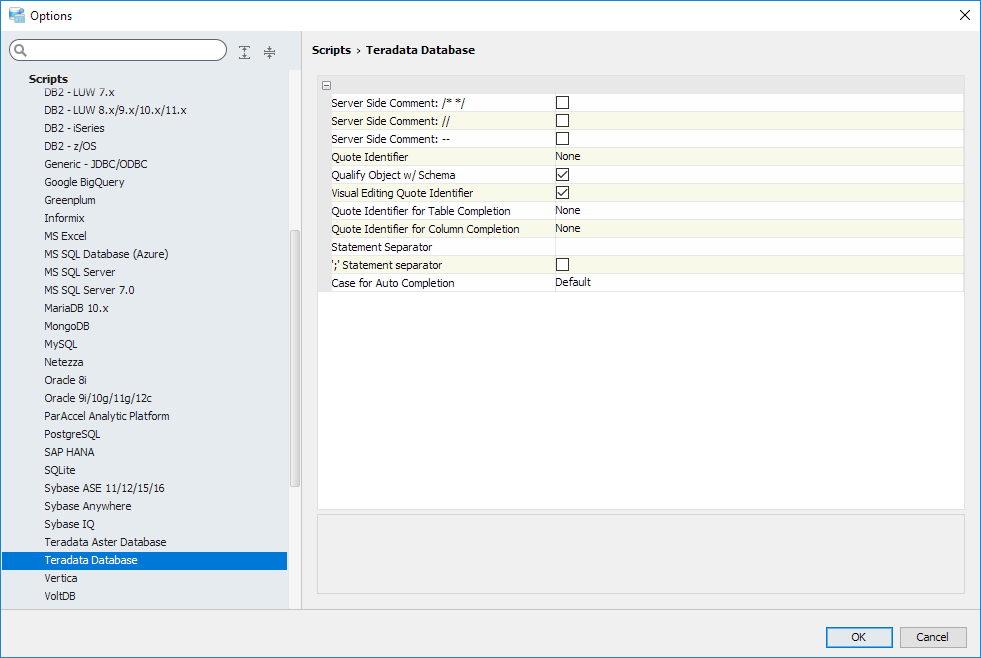Collapse the property grid section
This screenshot has width=981, height=658.
(327, 85)
